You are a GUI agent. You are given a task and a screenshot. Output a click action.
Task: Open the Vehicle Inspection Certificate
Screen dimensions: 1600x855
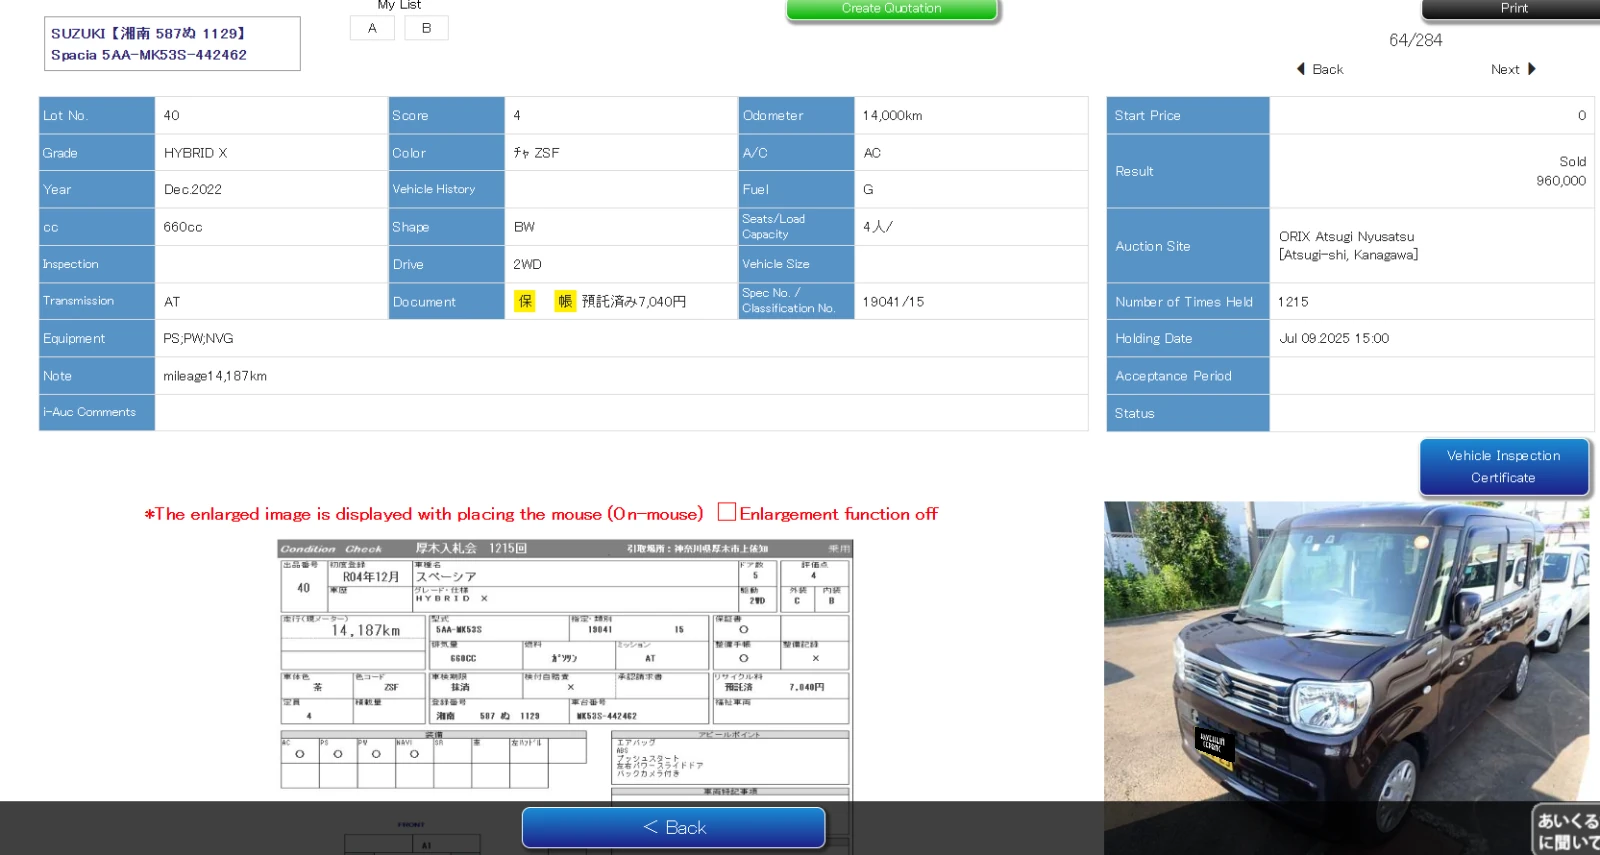coord(1503,467)
